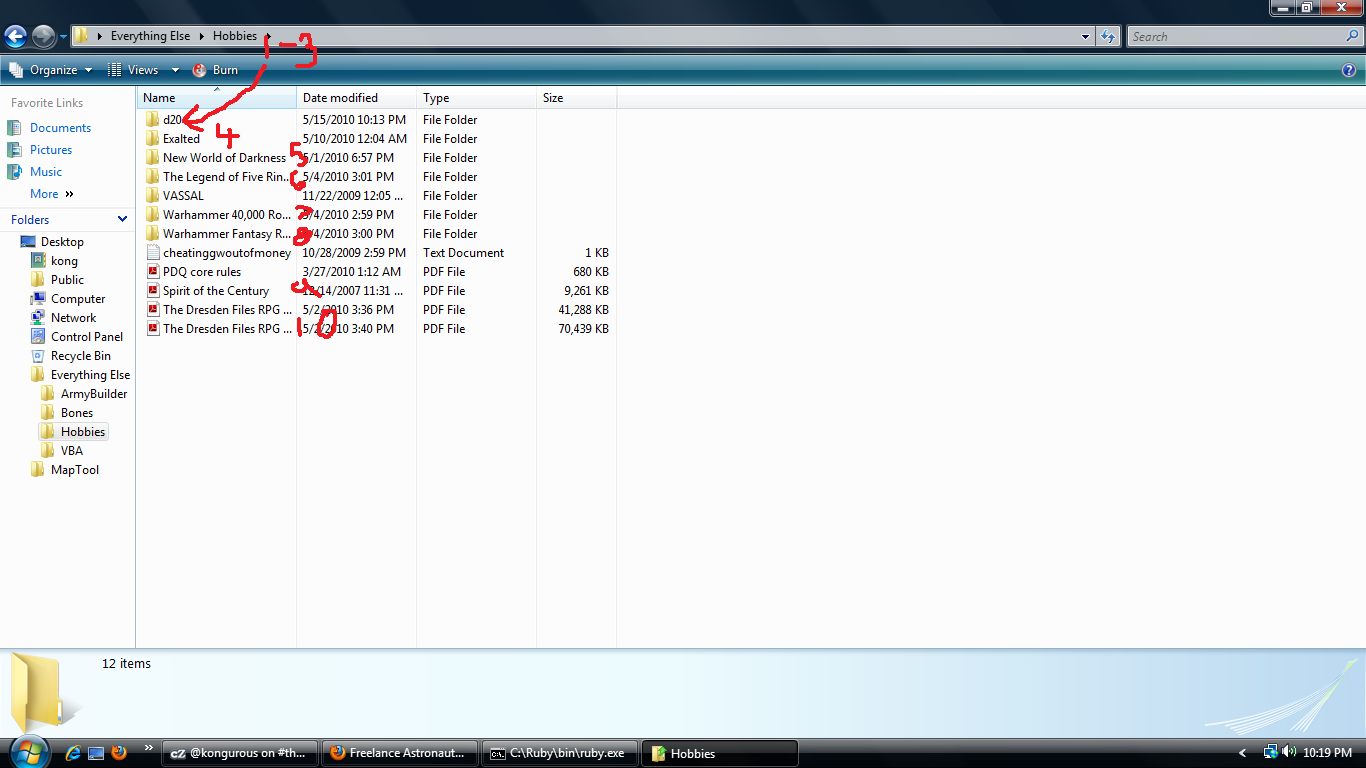This screenshot has height=768, width=1366.
Task: Select the Spirit of the Century PDF icon
Action: click(152, 291)
